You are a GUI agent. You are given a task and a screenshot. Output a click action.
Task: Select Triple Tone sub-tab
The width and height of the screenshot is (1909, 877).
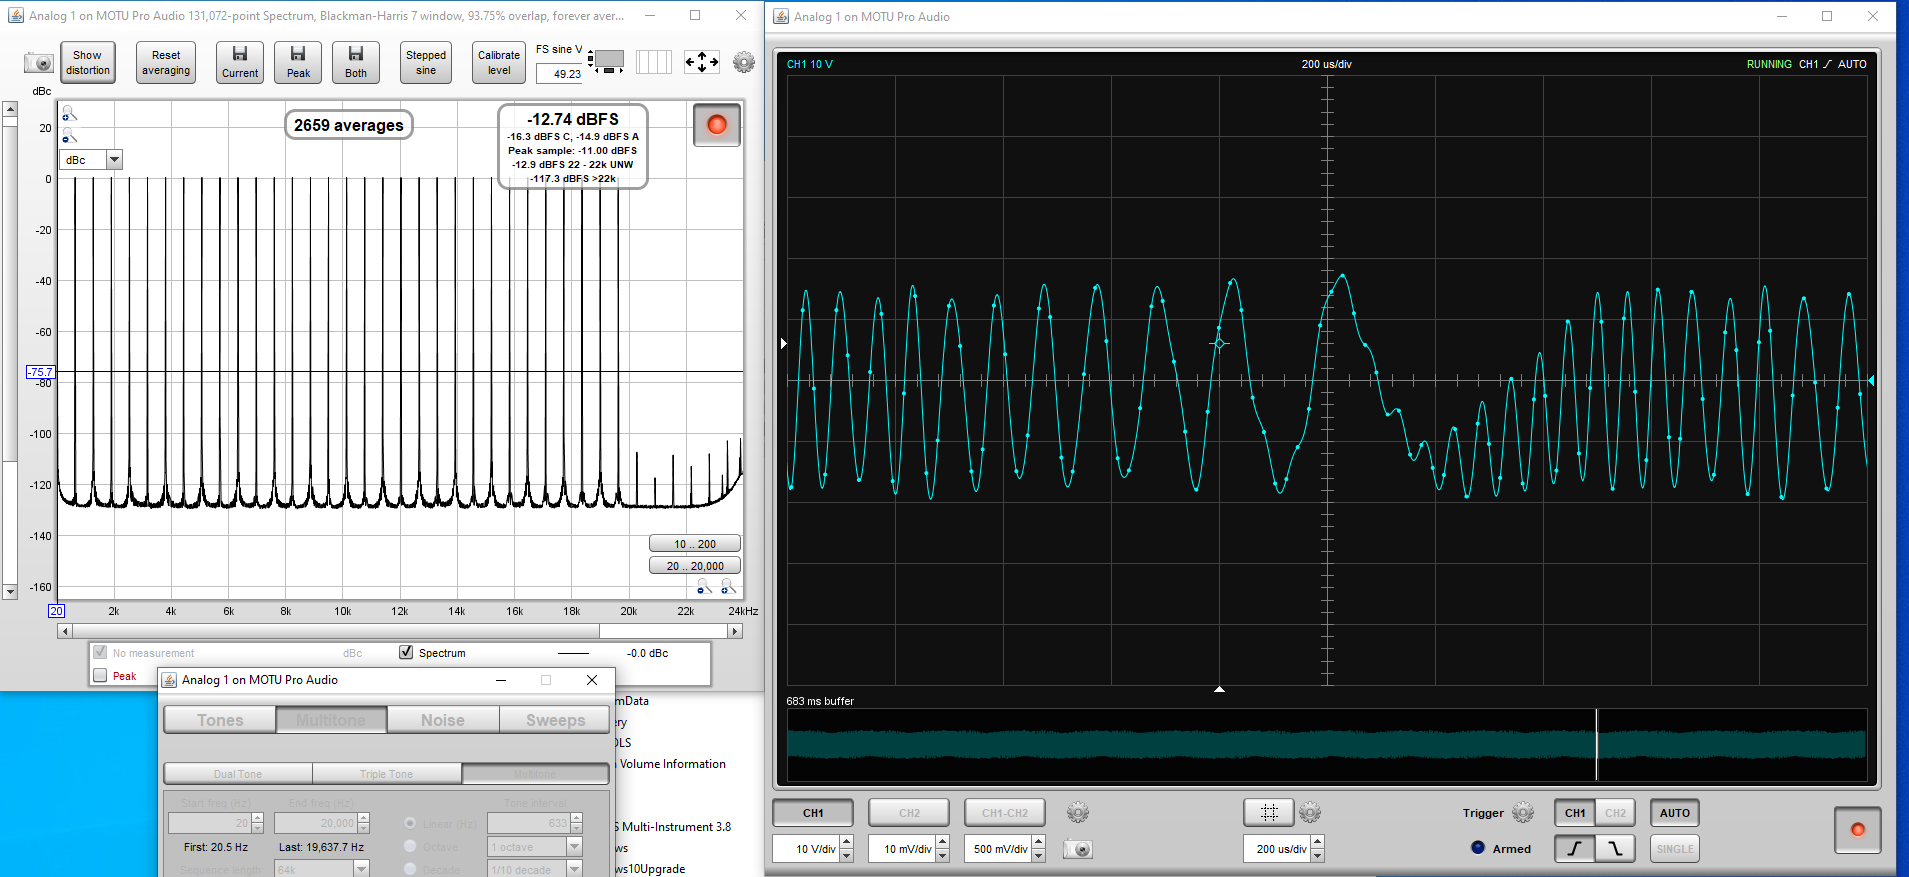[387, 774]
